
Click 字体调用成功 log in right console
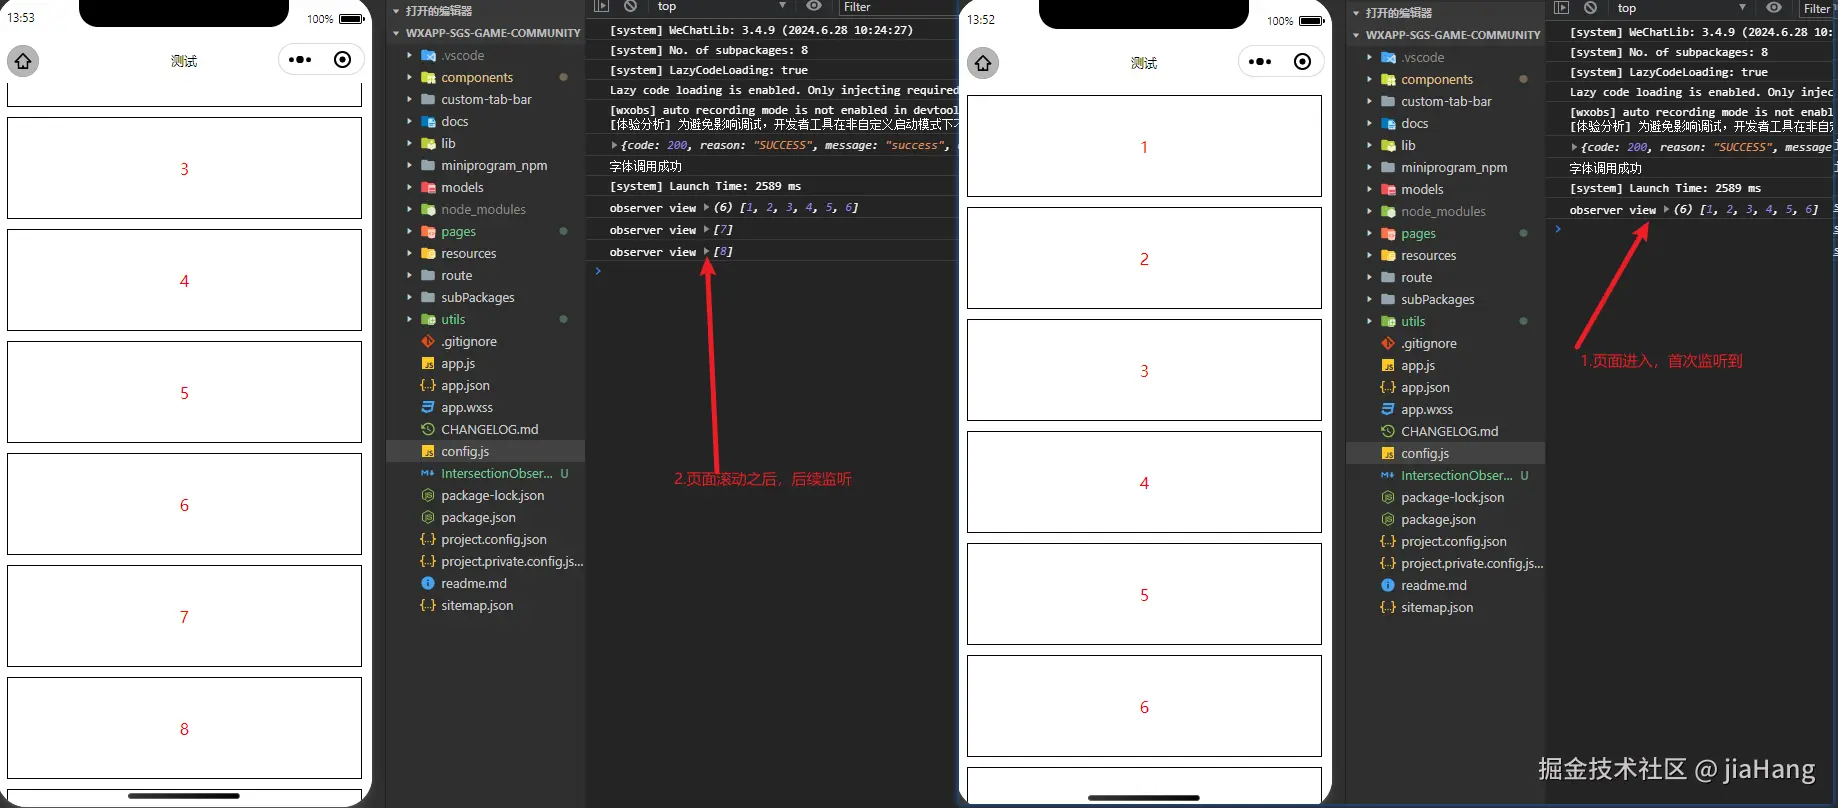(x=1605, y=168)
